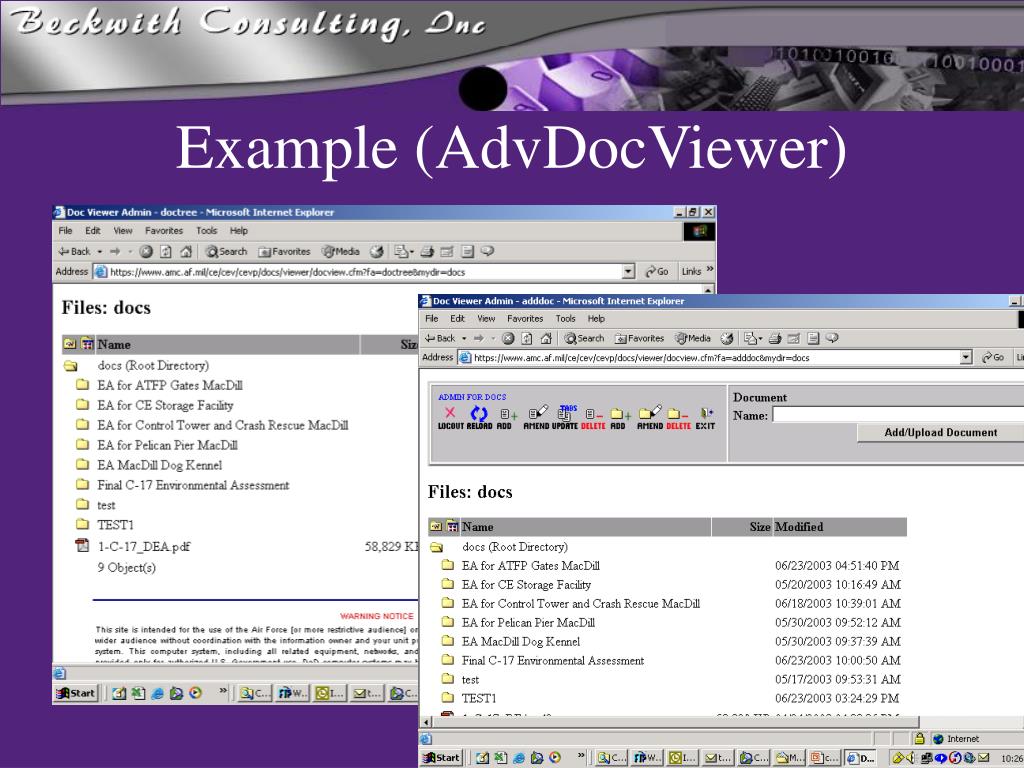1024x768 pixels.
Task: Open Favorites menu in doctree window
Action: pyautogui.click(x=164, y=231)
